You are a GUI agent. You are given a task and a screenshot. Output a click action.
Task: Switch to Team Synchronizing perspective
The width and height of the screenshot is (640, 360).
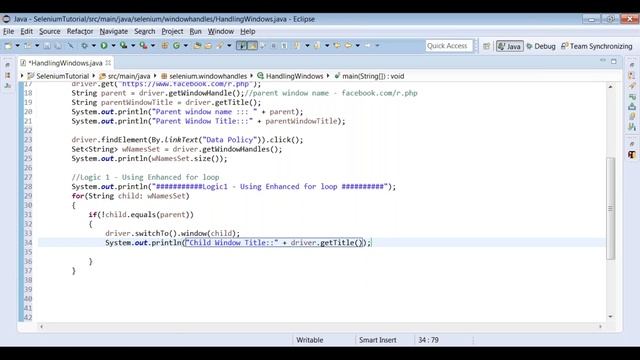click(x=597, y=46)
